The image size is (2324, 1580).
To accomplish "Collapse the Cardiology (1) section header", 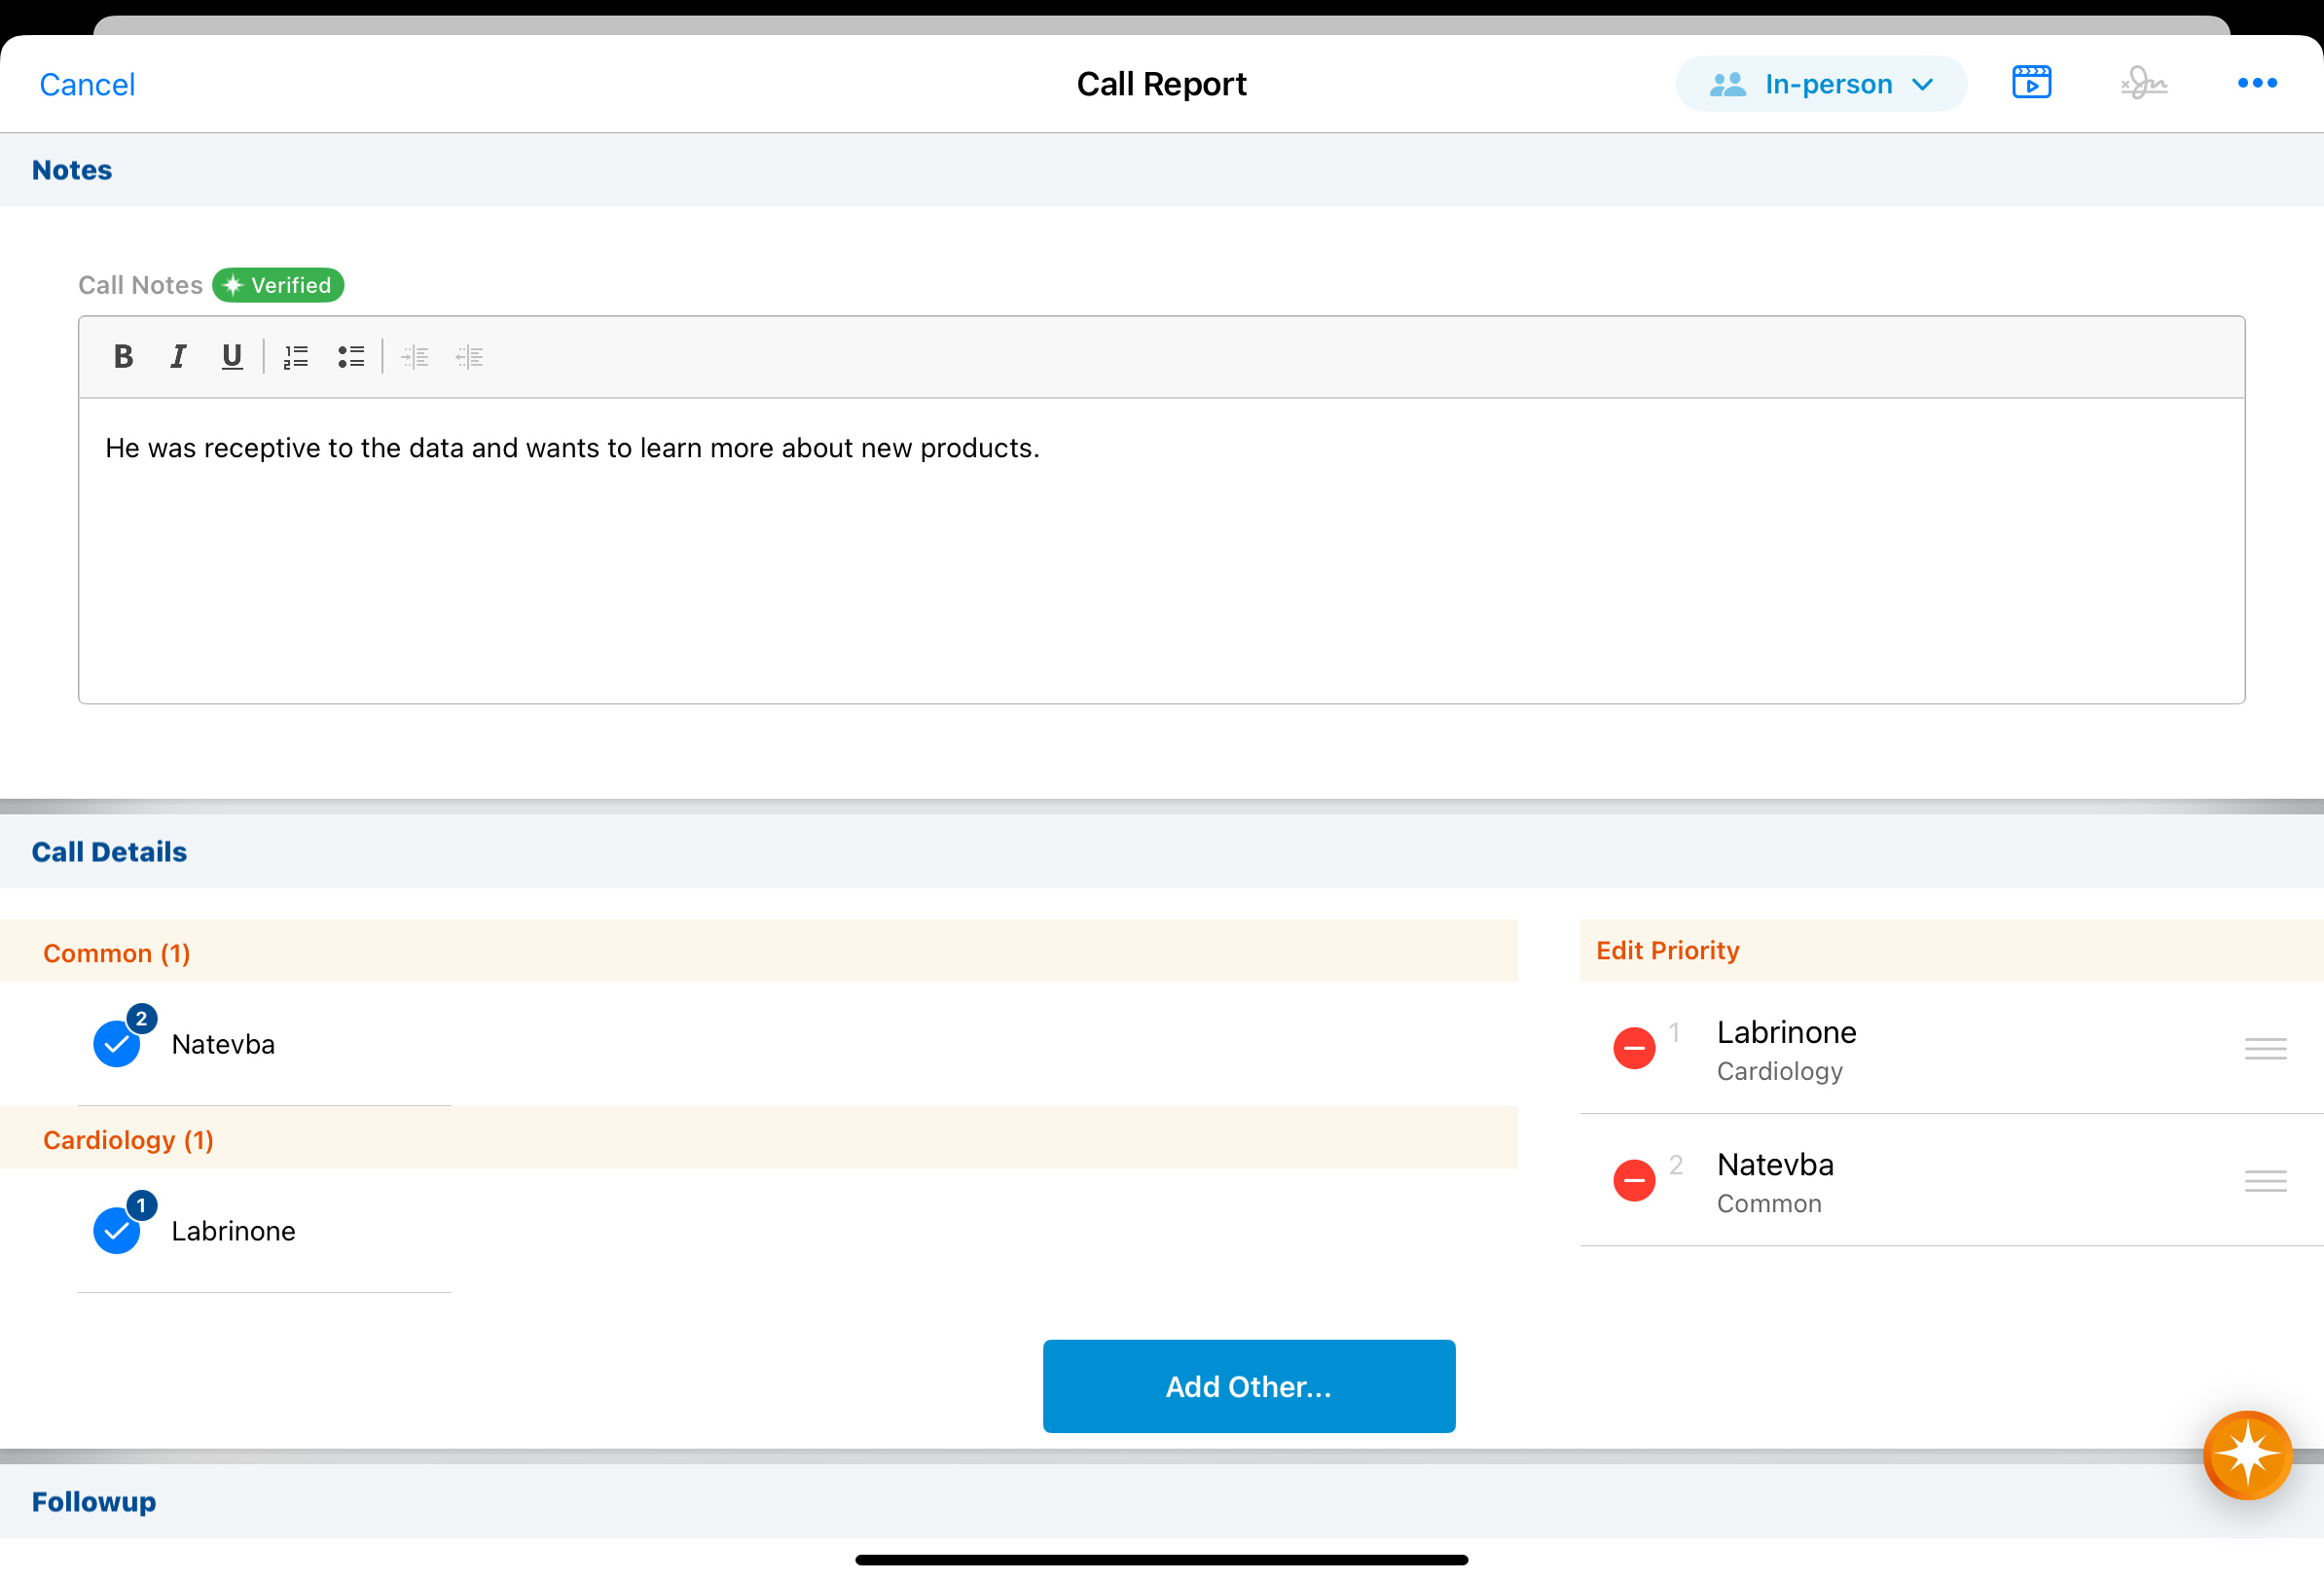I will [129, 1140].
